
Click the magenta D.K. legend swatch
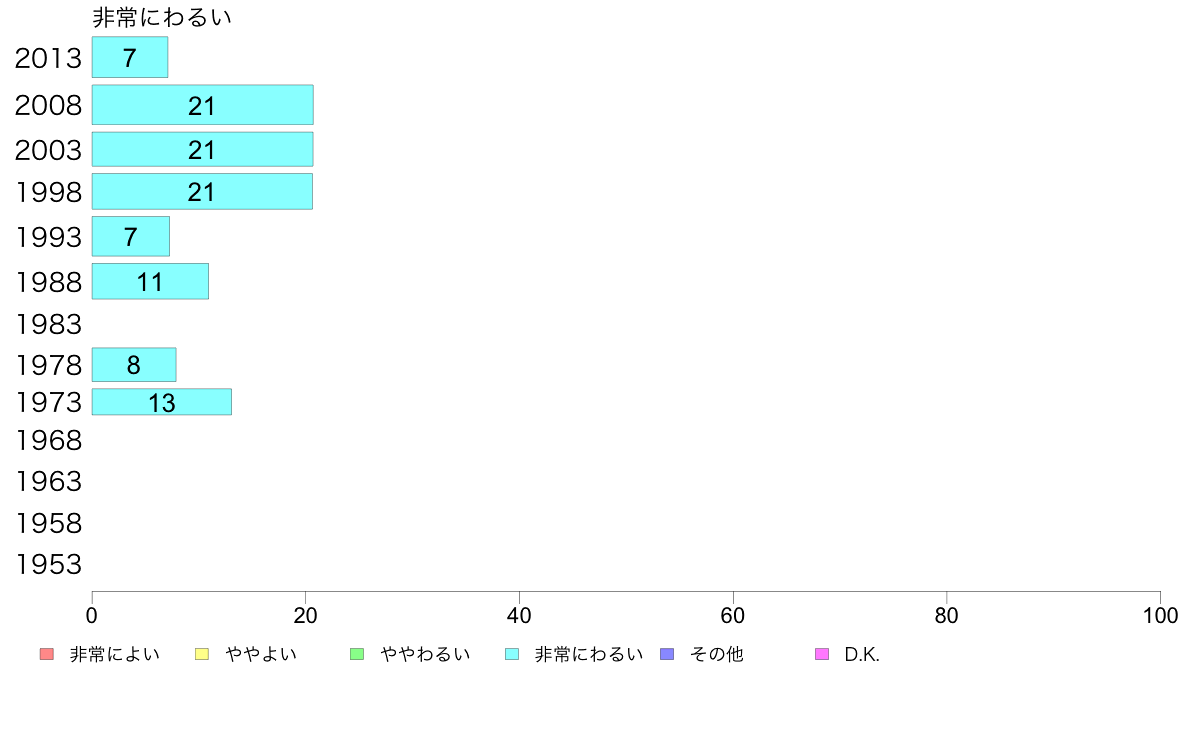[x=822, y=654]
